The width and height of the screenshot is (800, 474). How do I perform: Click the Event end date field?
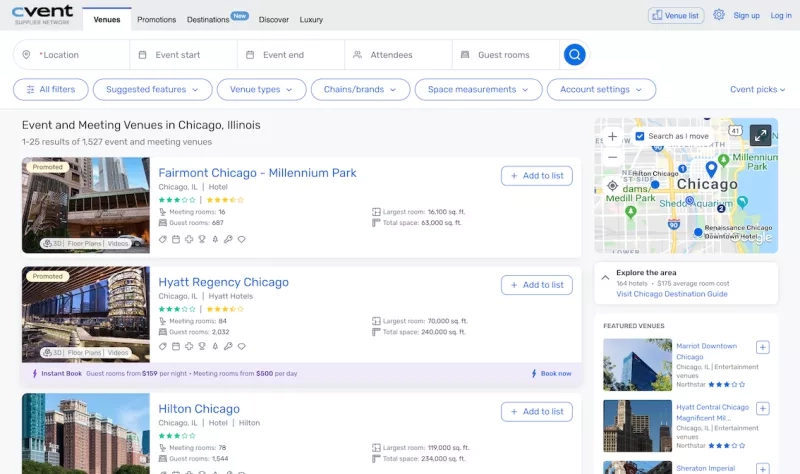(x=291, y=55)
